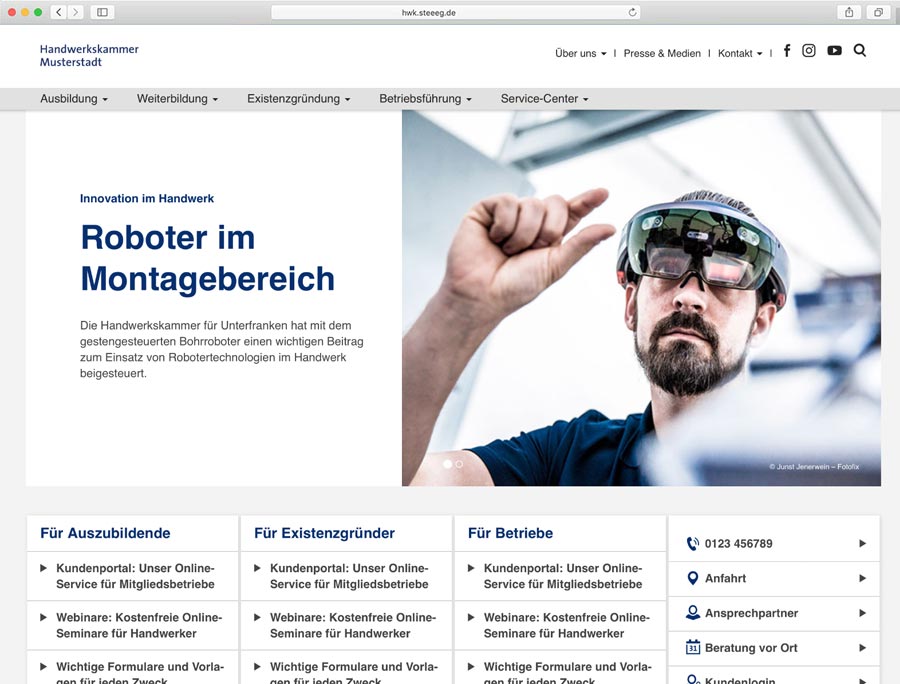Image resolution: width=900 pixels, height=684 pixels.
Task: Switch to the second carousel slide dot
Action: coord(460,464)
